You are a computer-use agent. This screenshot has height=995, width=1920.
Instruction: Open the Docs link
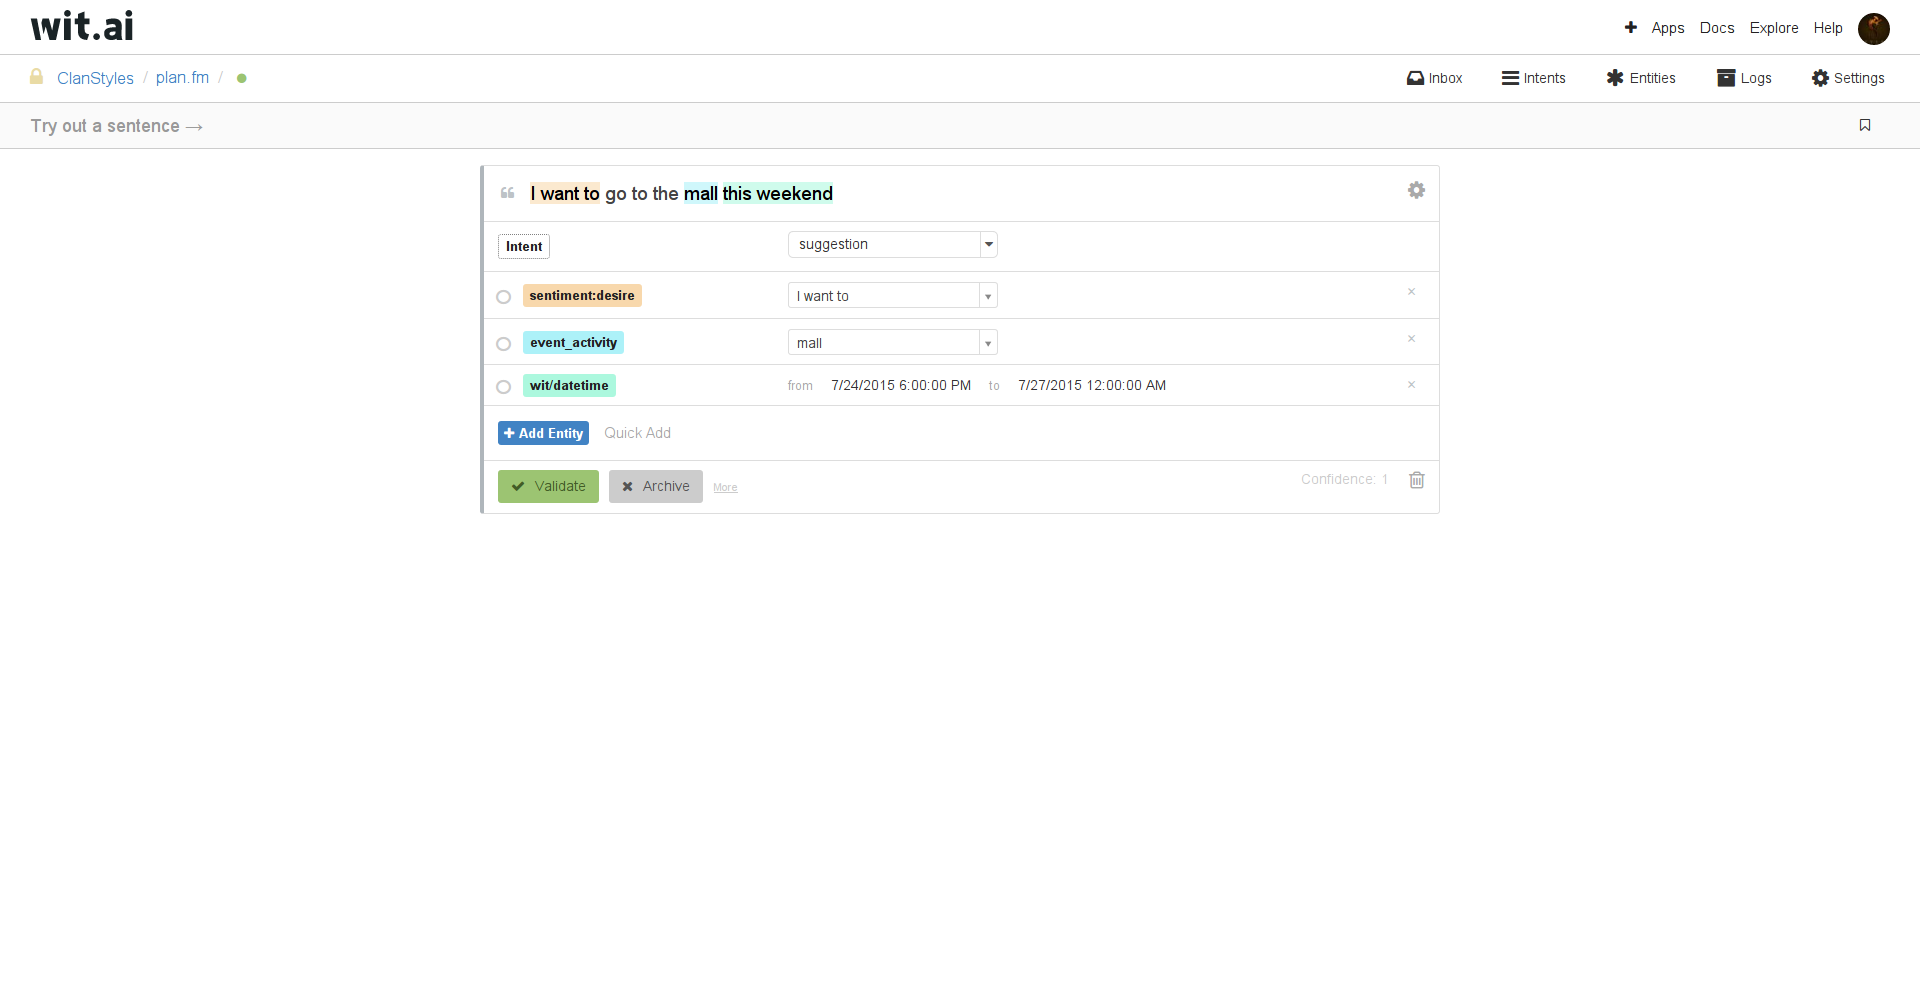[x=1716, y=28]
